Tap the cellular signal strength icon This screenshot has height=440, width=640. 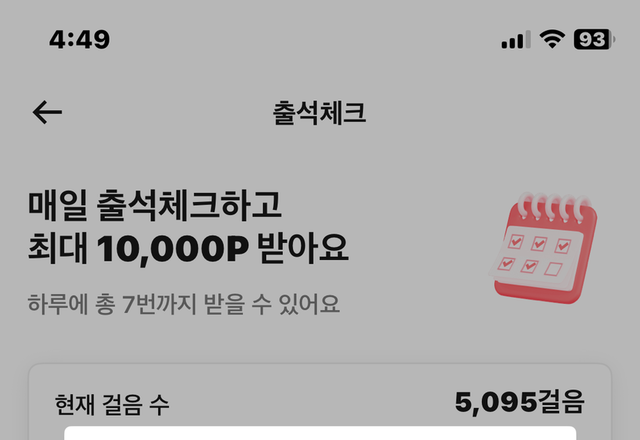click(516, 40)
